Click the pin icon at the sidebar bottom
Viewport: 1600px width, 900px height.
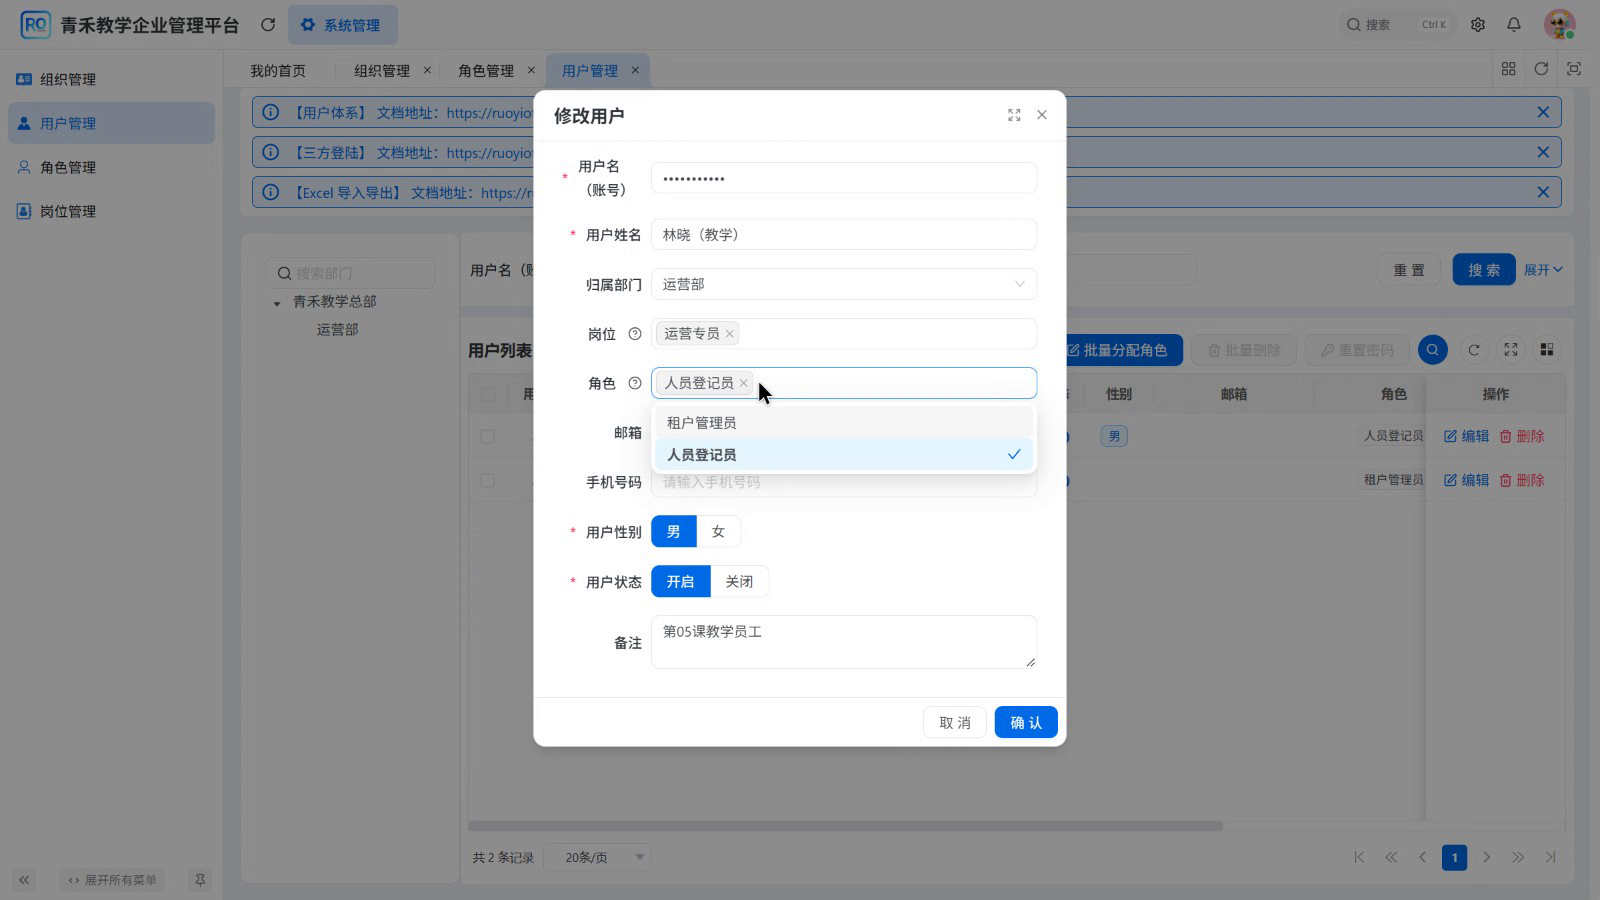[x=200, y=880]
